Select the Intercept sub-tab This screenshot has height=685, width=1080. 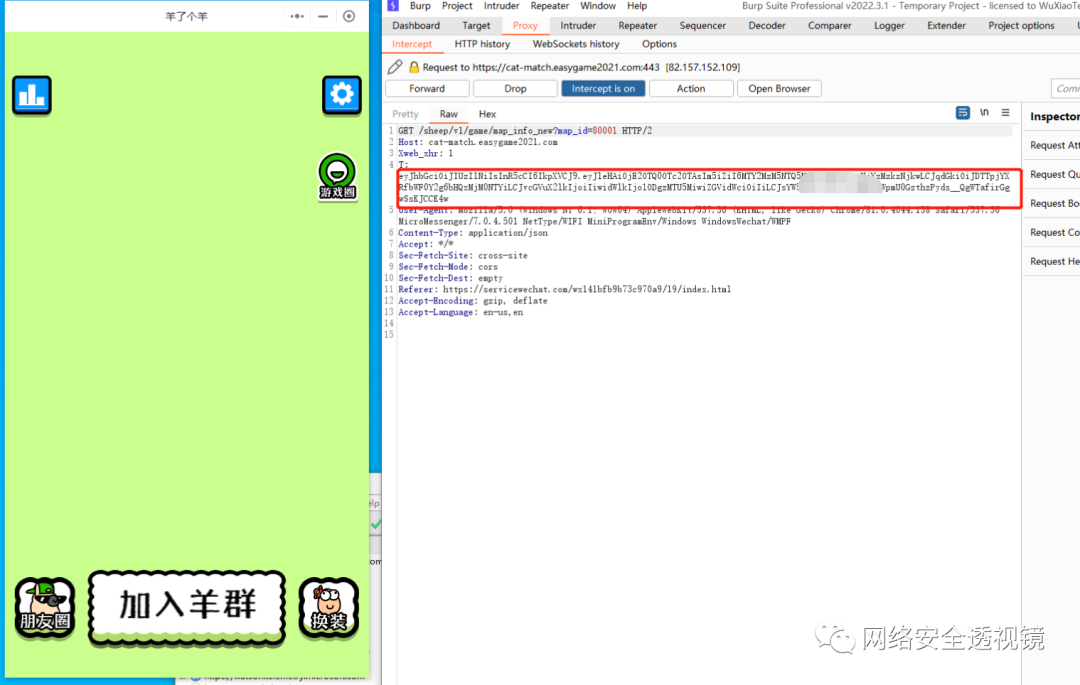(x=412, y=44)
